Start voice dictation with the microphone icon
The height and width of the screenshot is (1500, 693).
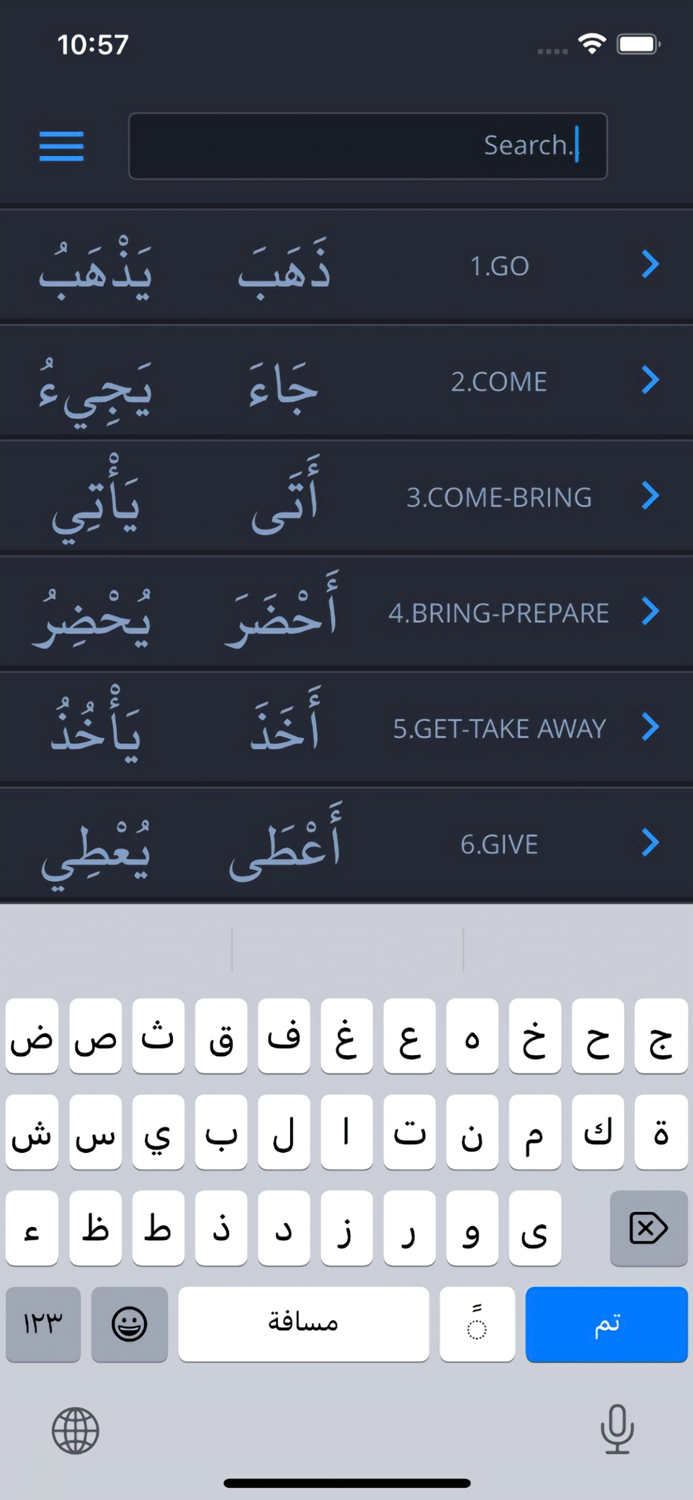pos(617,1430)
